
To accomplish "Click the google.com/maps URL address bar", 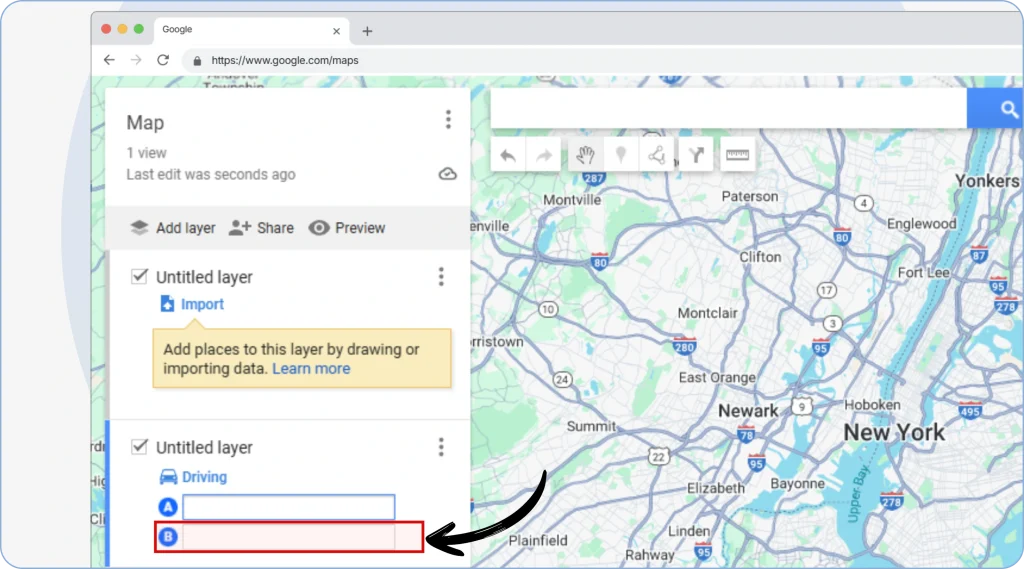I will click(x=285, y=60).
